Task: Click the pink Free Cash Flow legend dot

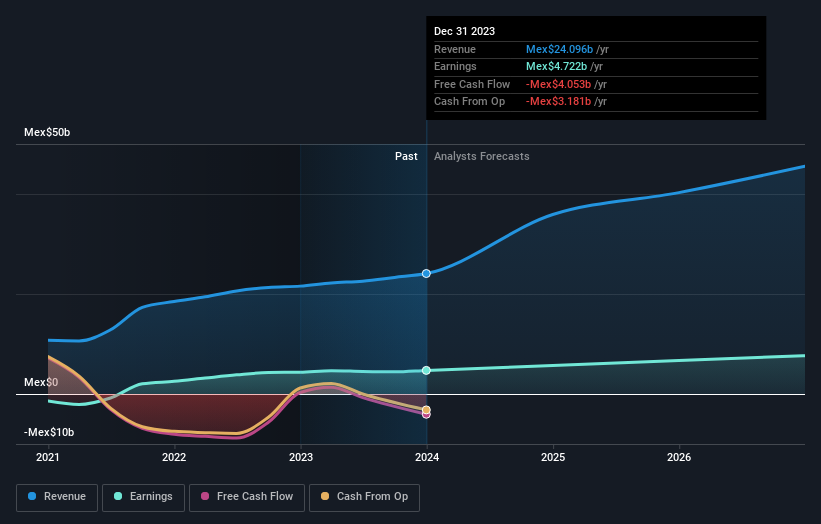Action: click(x=205, y=496)
